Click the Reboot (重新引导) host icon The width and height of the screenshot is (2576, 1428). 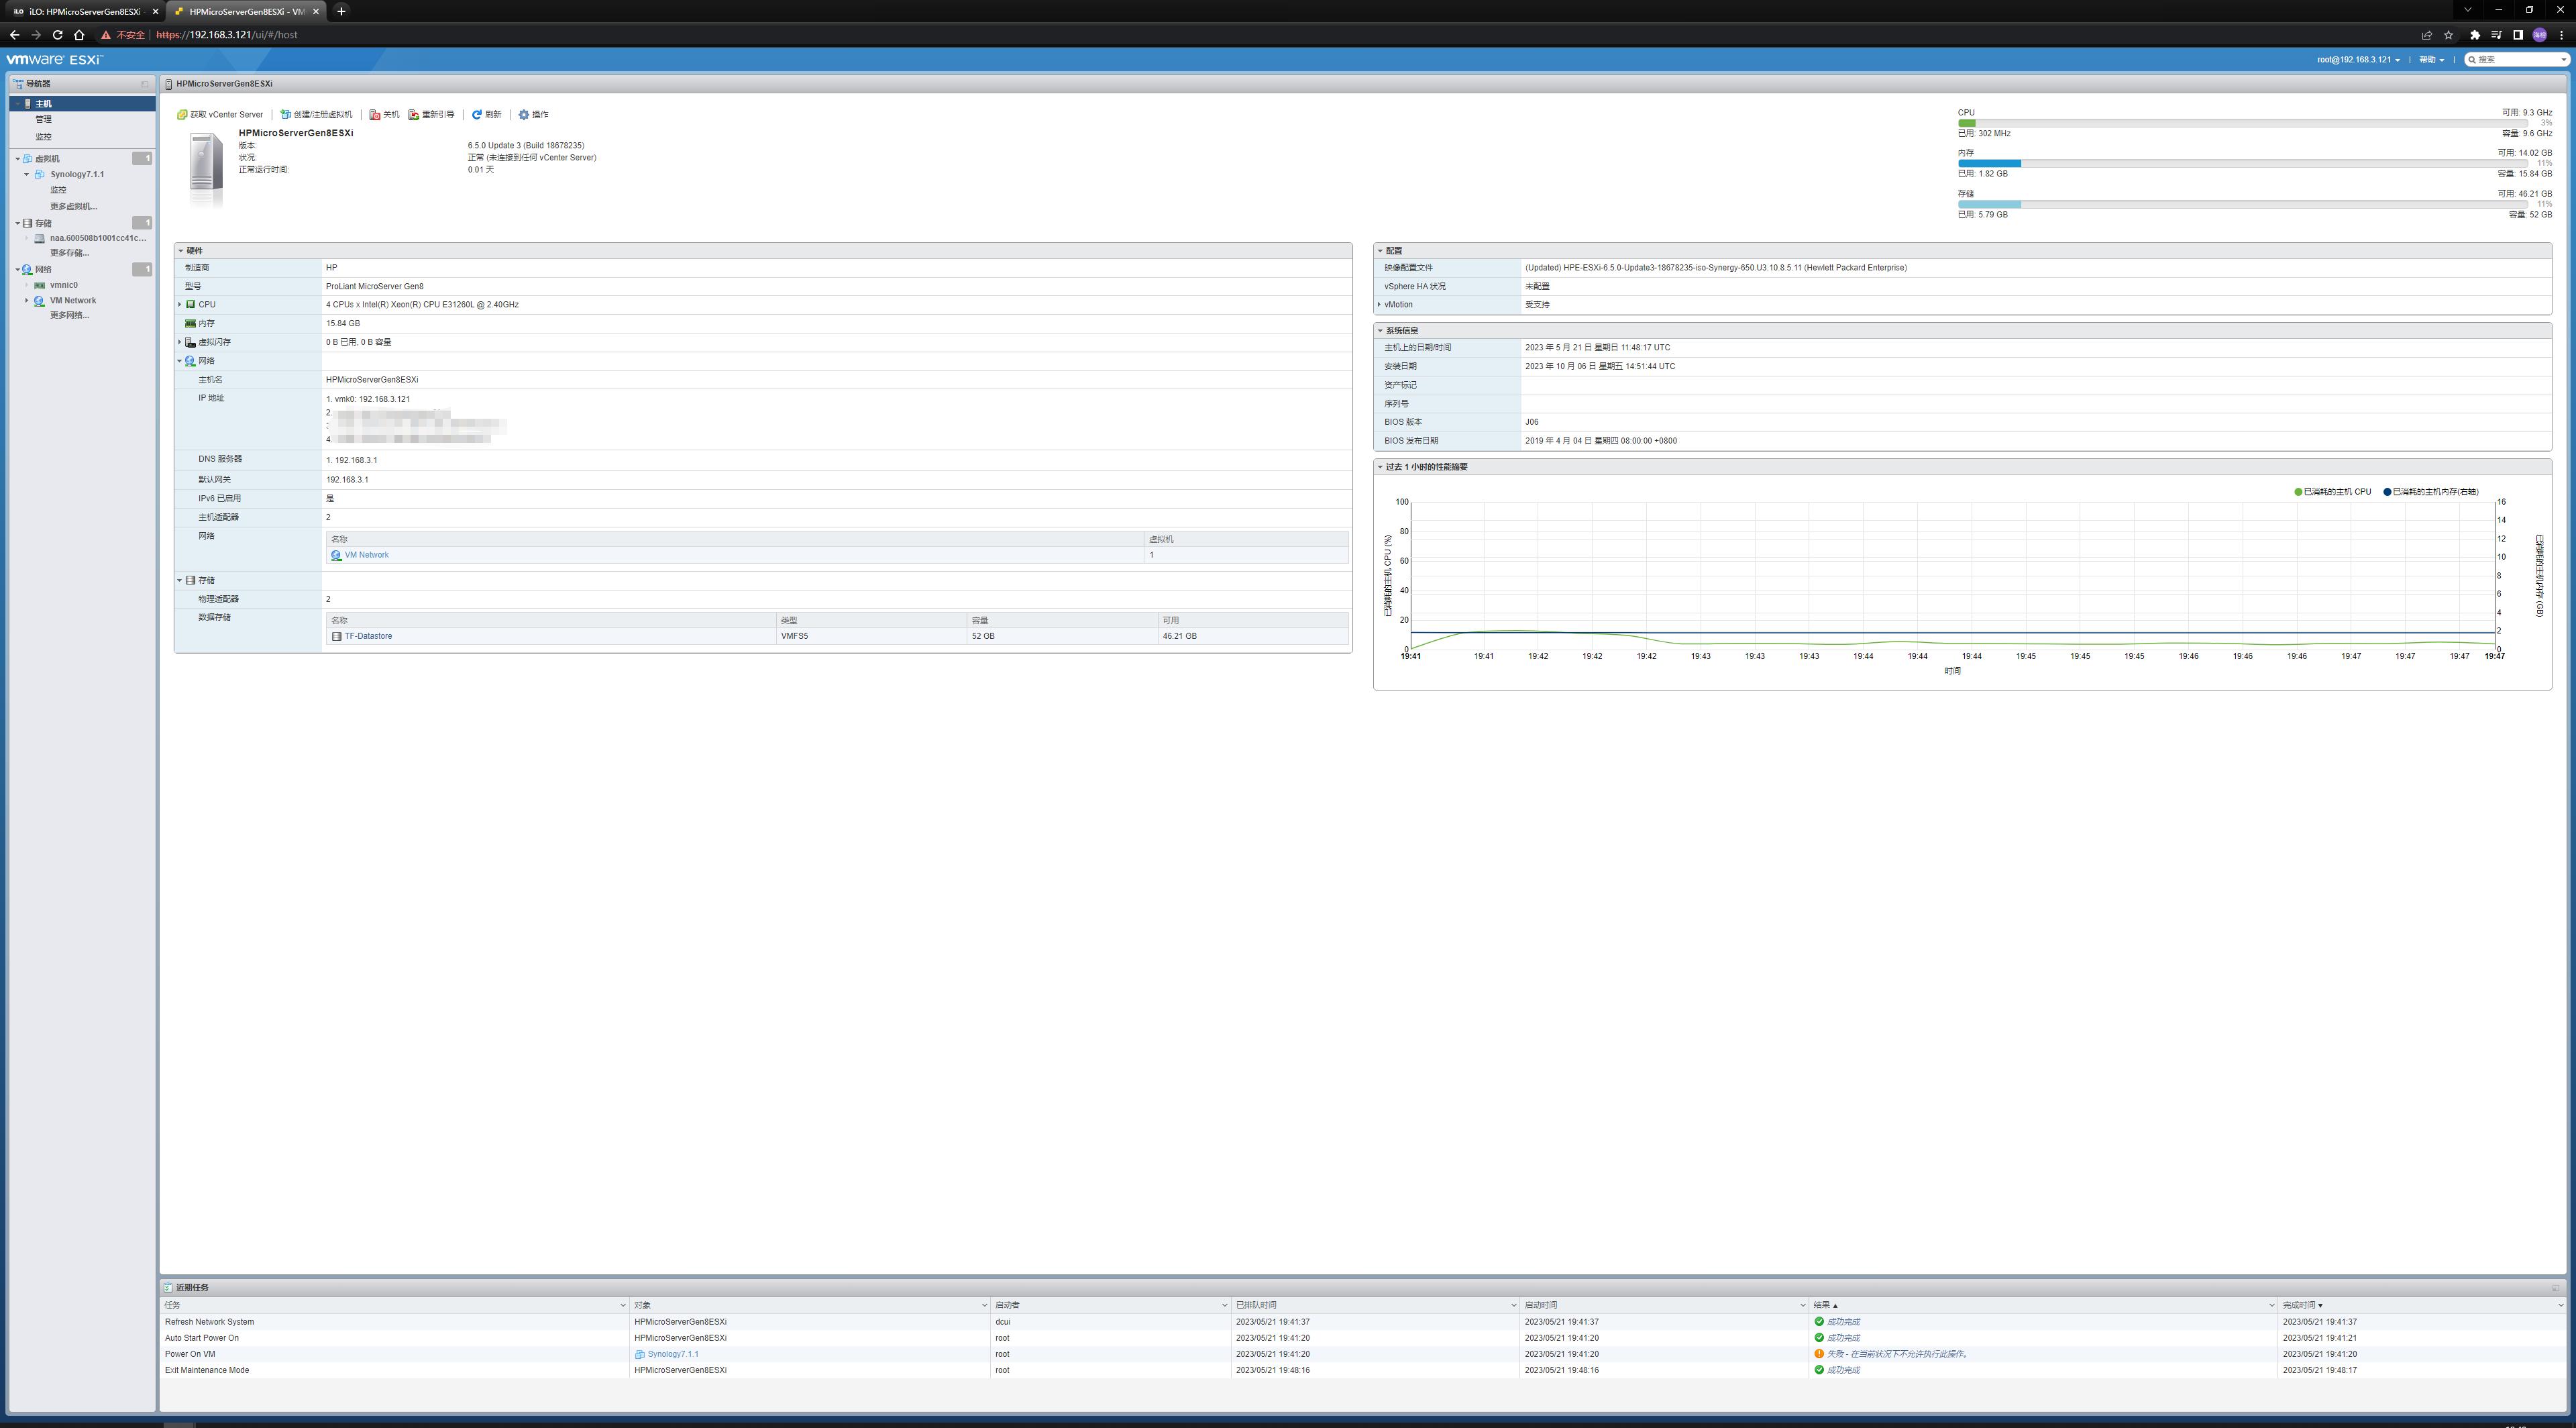[414, 115]
